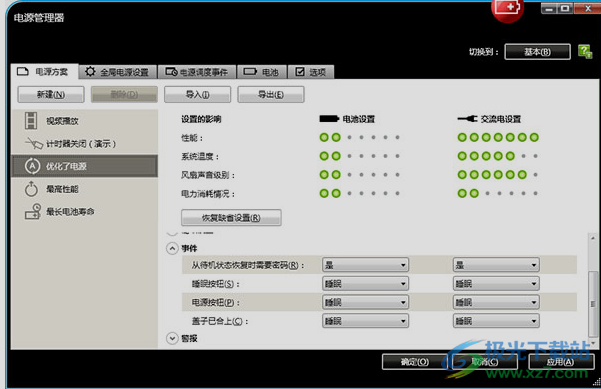Screen dimensions: 601x389
Task: Open the 选项 tab
Action: click(x=311, y=72)
